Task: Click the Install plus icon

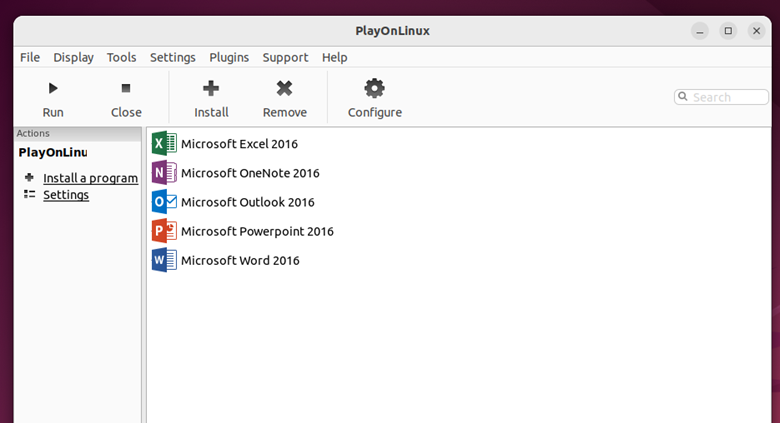Action: [x=211, y=89]
